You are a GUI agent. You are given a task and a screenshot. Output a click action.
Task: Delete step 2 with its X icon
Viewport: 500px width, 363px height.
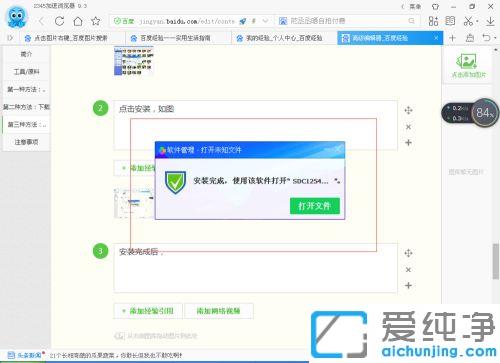408,127
